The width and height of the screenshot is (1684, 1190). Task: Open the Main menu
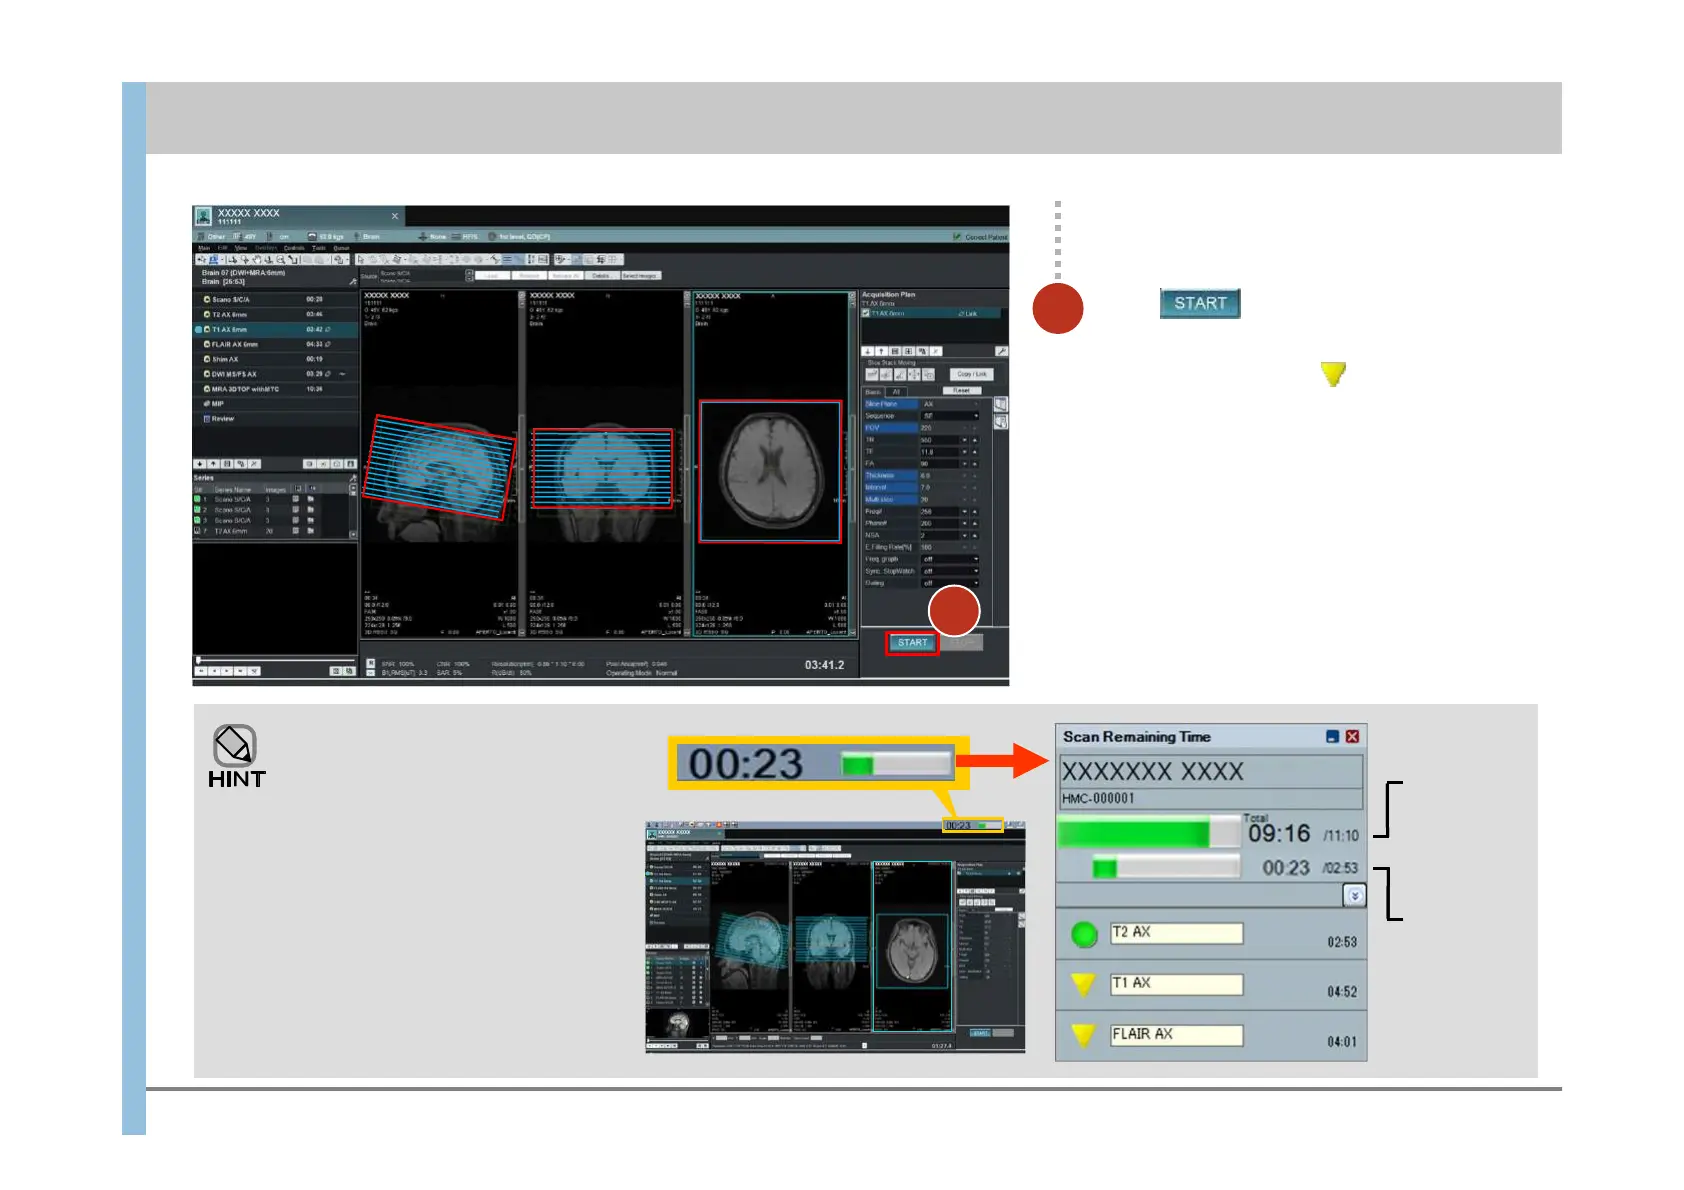point(204,248)
